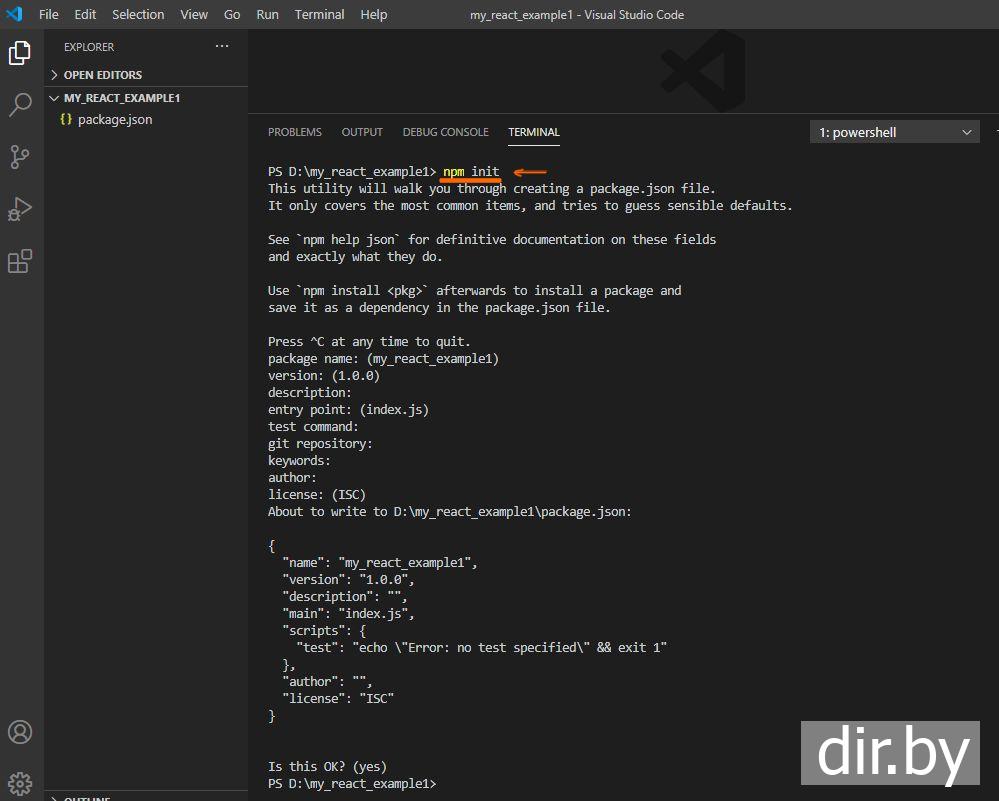The width and height of the screenshot is (999, 801).
Task: Click the '"test": "echo' script line in terminal
Action: point(482,647)
